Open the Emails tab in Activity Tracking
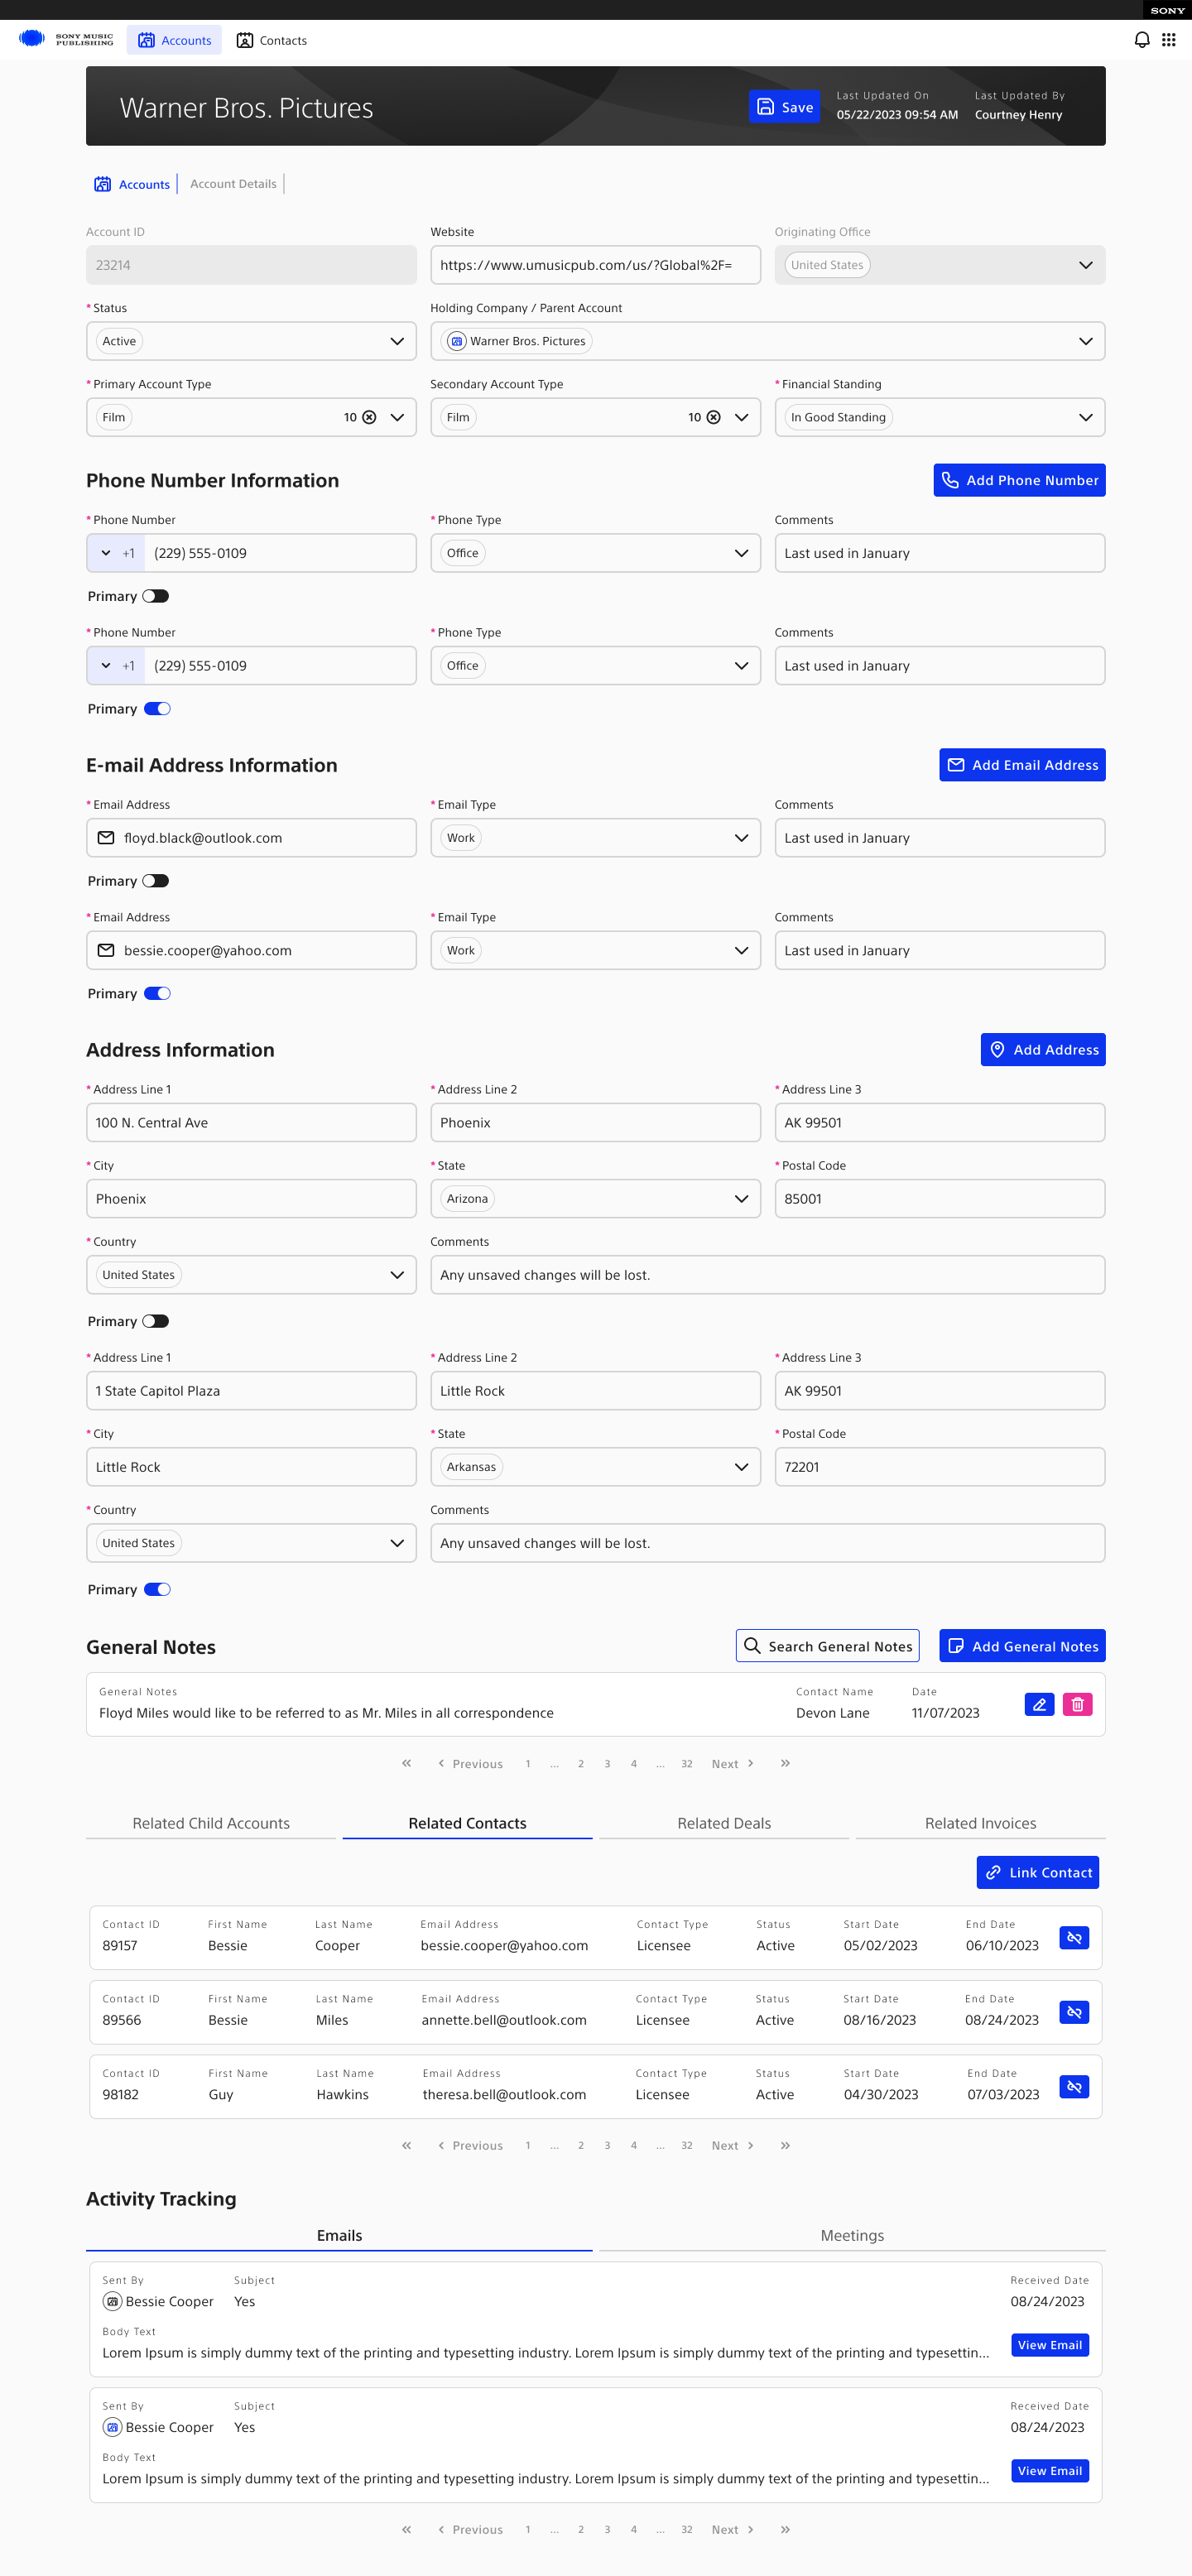Viewport: 1192px width, 2576px height. coord(339,2235)
